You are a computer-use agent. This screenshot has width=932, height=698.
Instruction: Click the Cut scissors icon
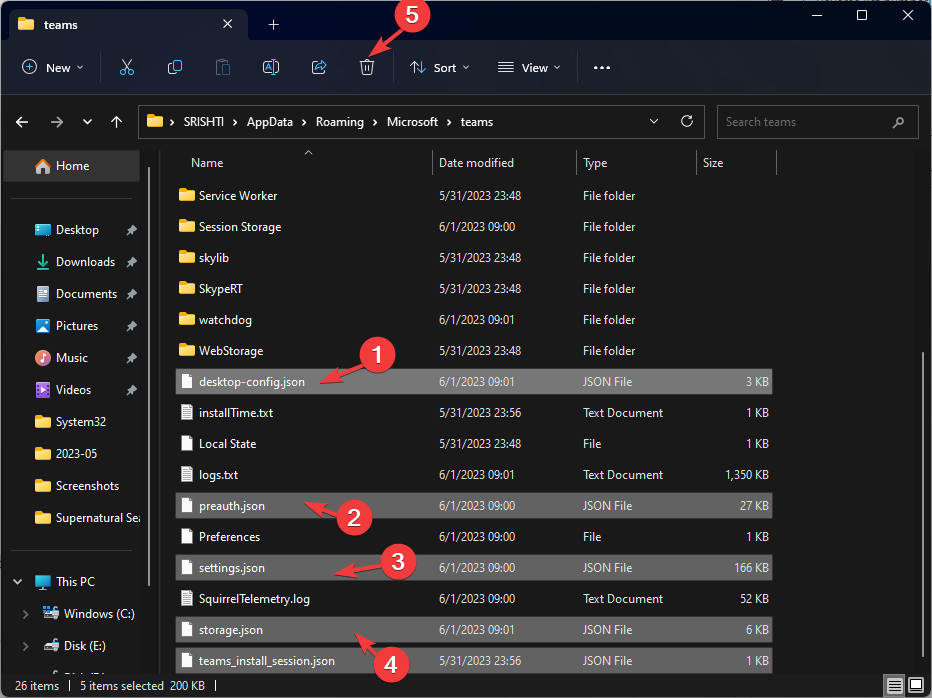[127, 67]
